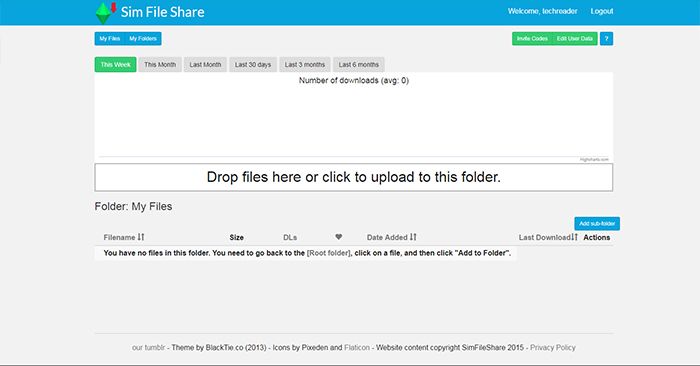Click the Folder: My Files heading
Screen dimensions: 700x366
[133, 207]
